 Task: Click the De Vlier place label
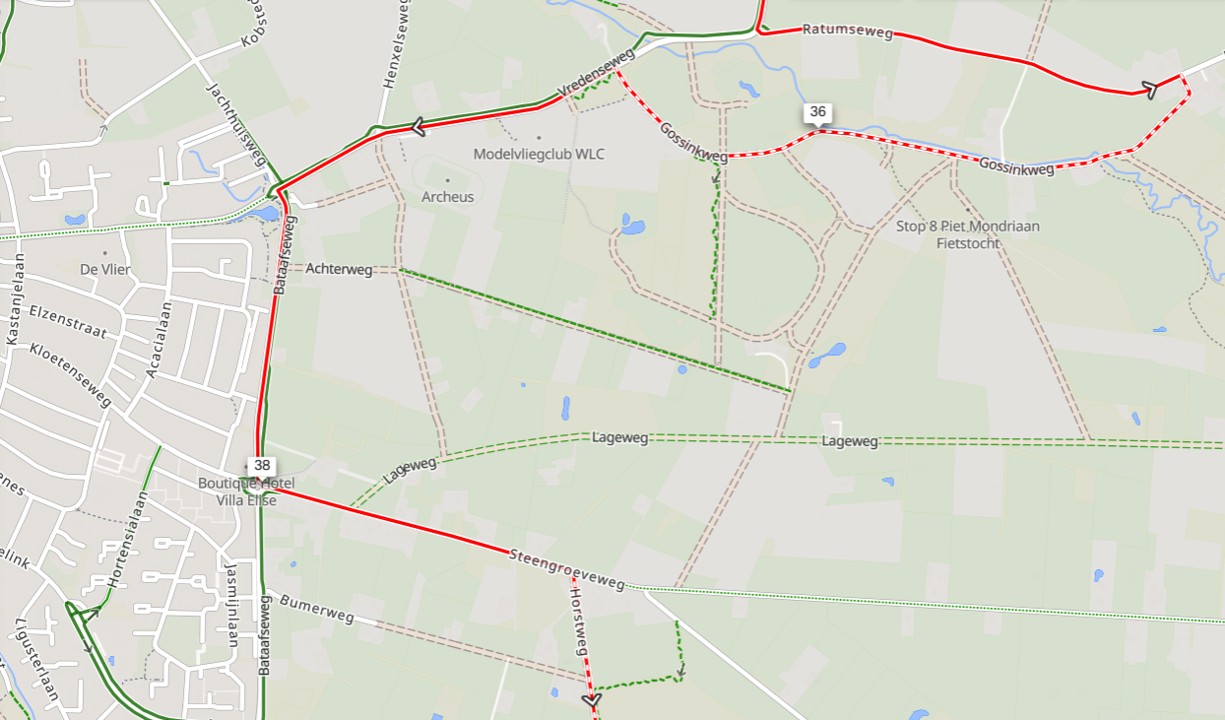pos(105,269)
